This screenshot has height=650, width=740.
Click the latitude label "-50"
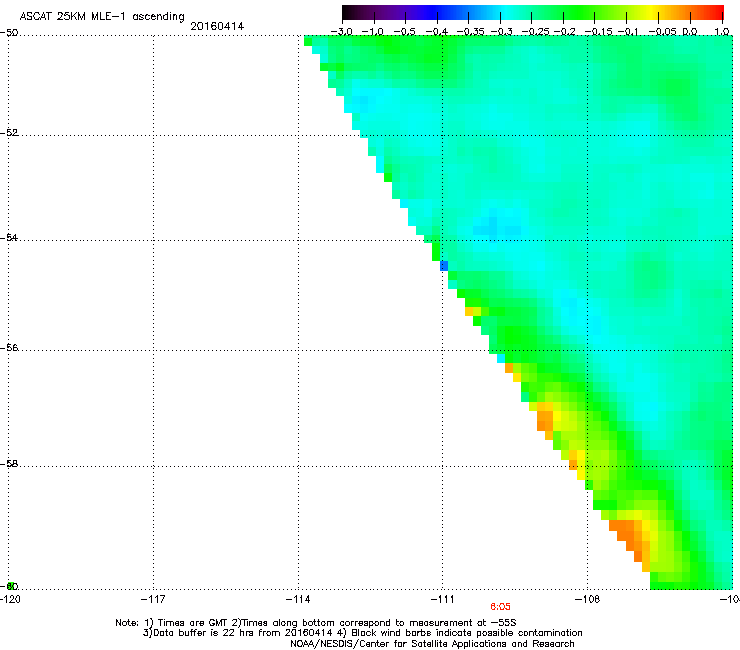coord(9,33)
